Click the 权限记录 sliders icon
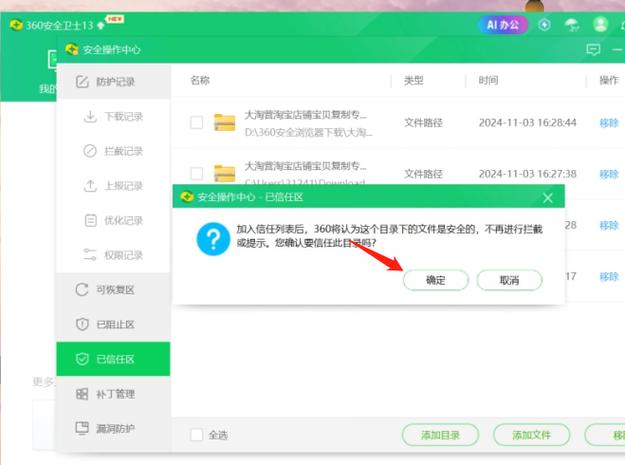 tap(90, 255)
